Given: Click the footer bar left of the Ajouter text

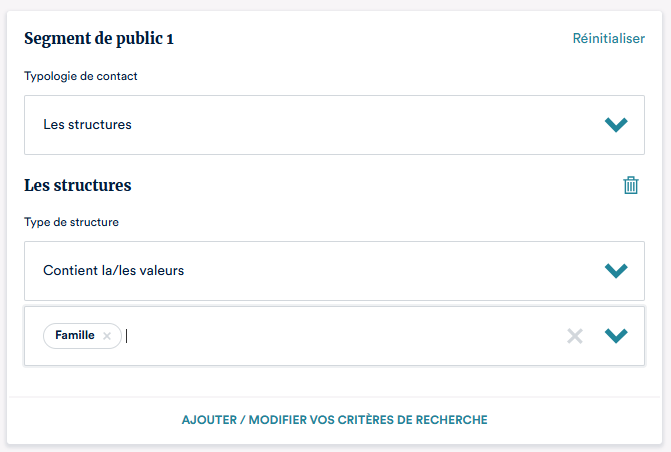Looking at the screenshot, I should click(x=90, y=420).
